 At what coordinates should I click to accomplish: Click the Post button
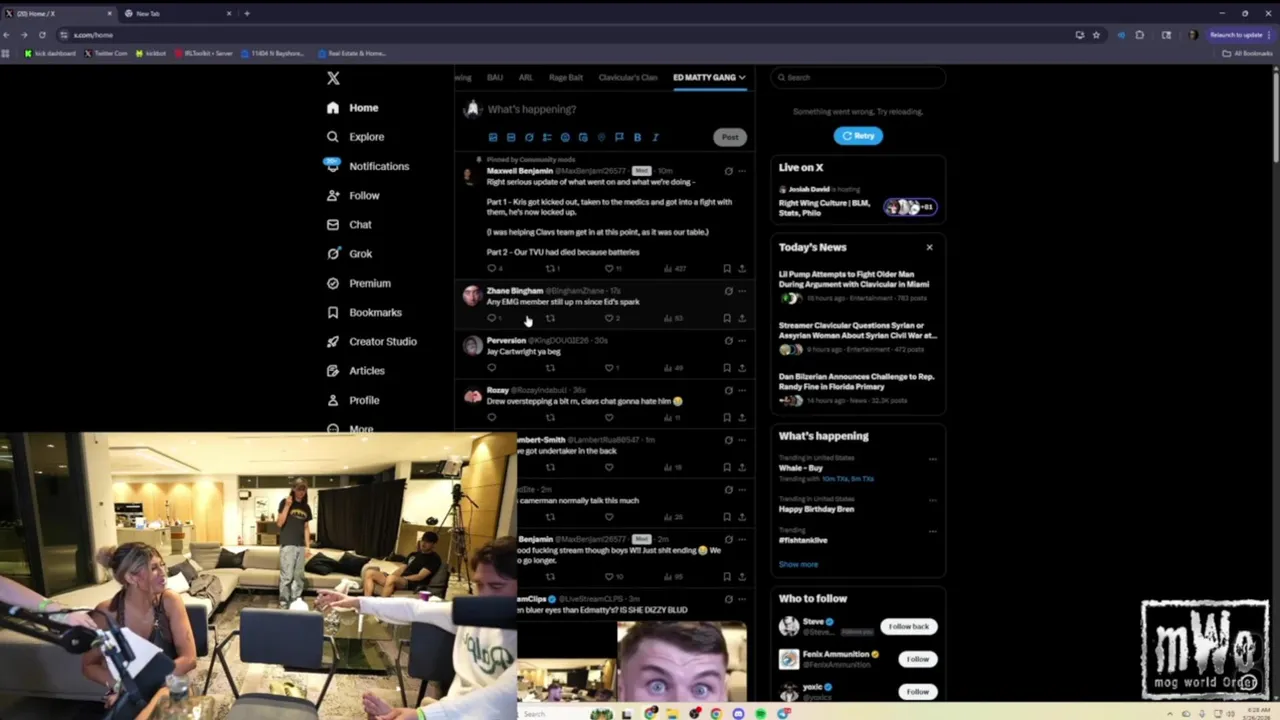[730, 137]
